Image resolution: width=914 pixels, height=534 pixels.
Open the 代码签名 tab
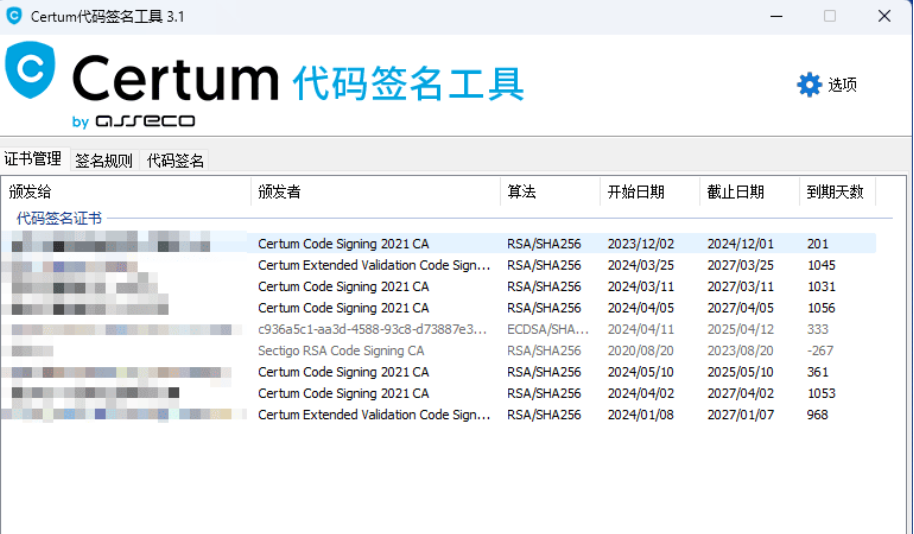[175, 160]
